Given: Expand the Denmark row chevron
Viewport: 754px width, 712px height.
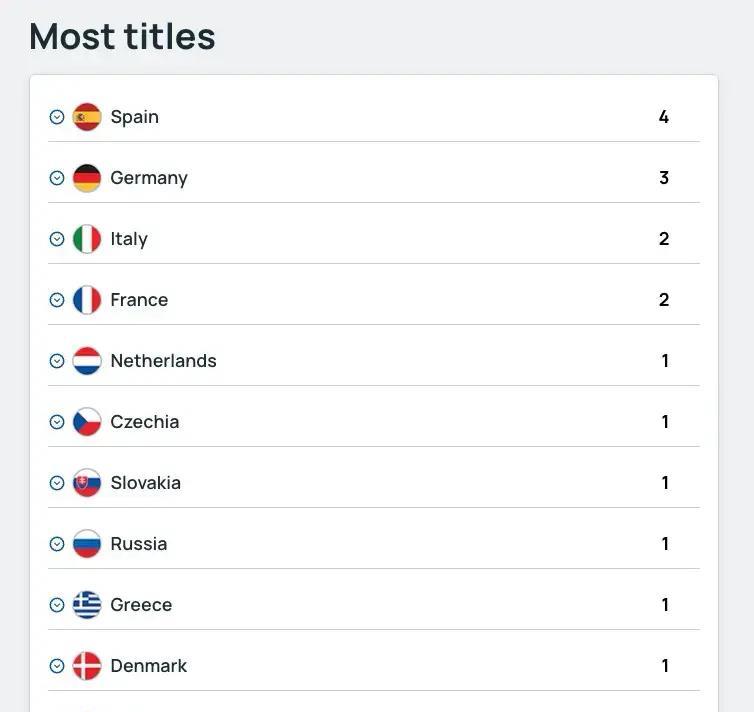Looking at the screenshot, I should tap(57, 666).
